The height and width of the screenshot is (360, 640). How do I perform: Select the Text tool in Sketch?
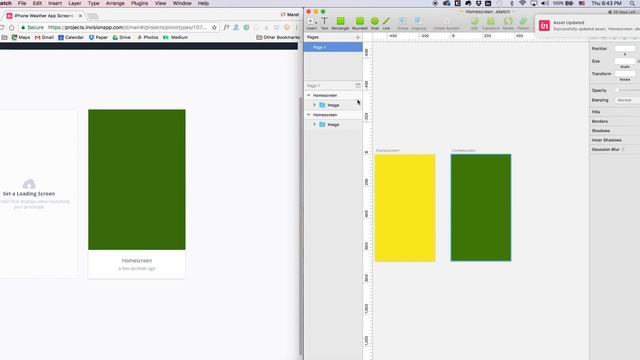point(324,23)
